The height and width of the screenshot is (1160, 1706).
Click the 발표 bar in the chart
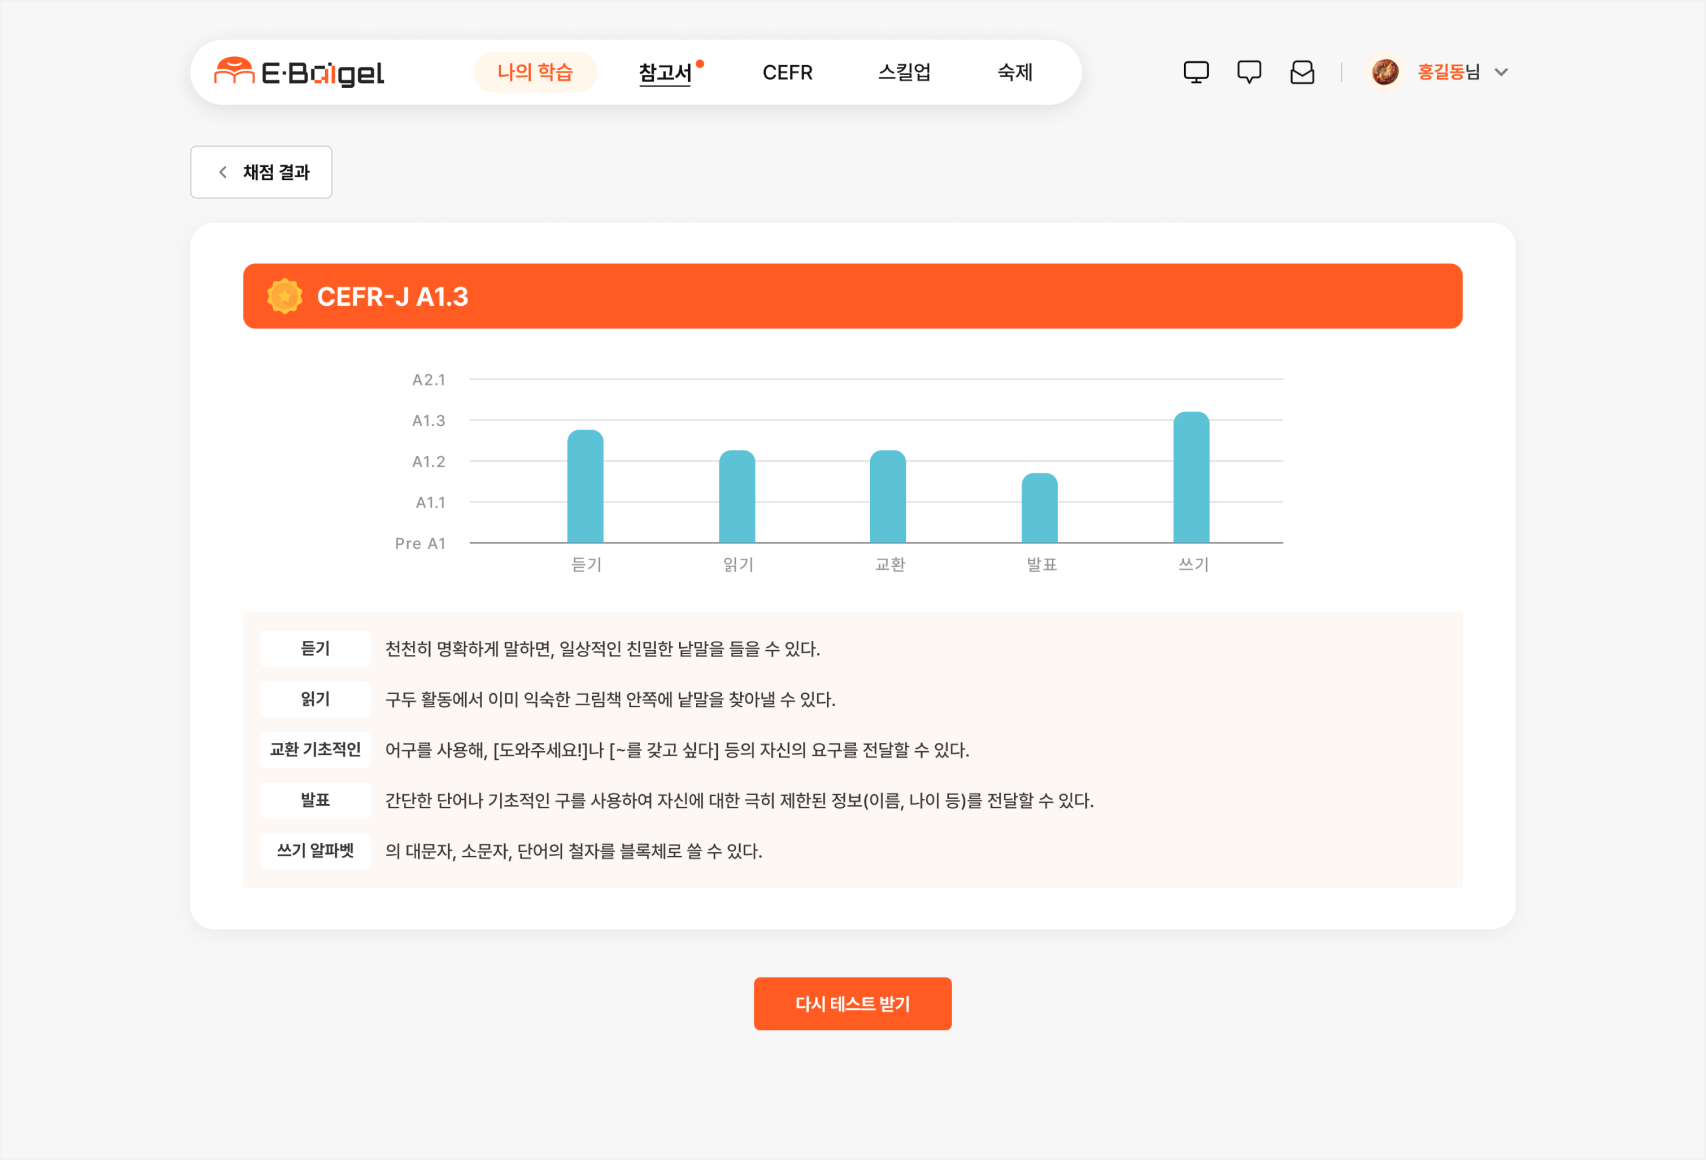point(1040,508)
